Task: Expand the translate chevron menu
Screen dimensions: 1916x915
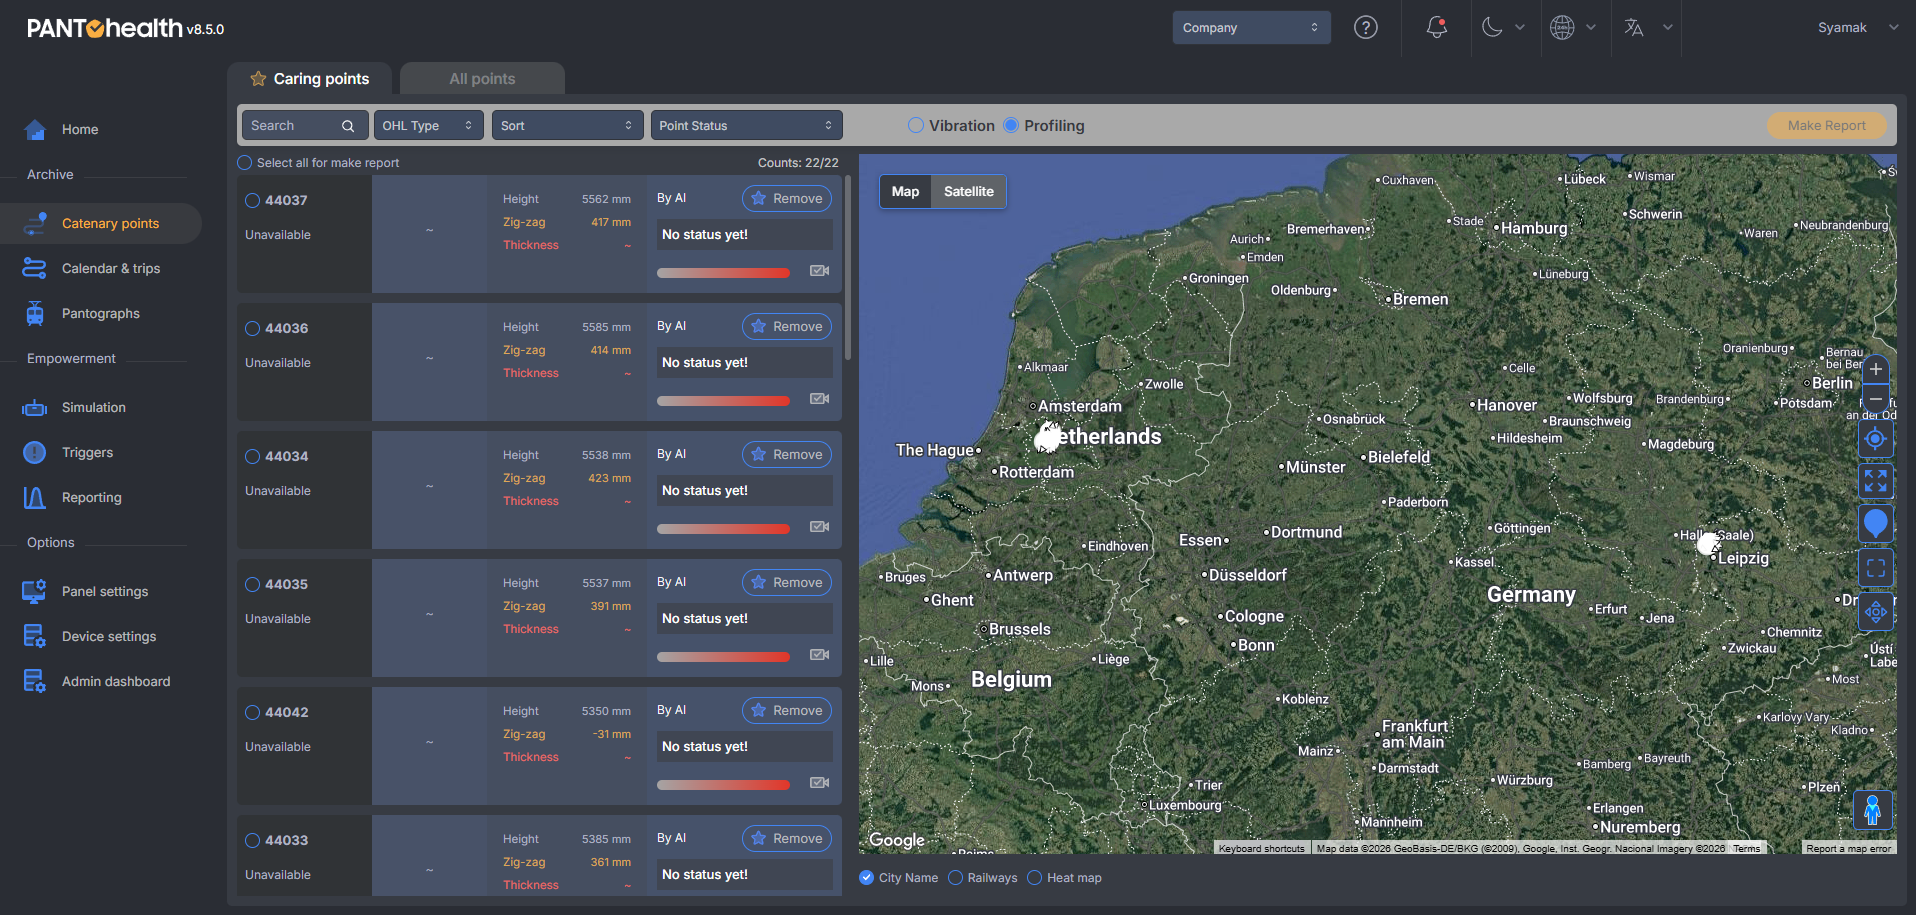Action: coord(1667,27)
